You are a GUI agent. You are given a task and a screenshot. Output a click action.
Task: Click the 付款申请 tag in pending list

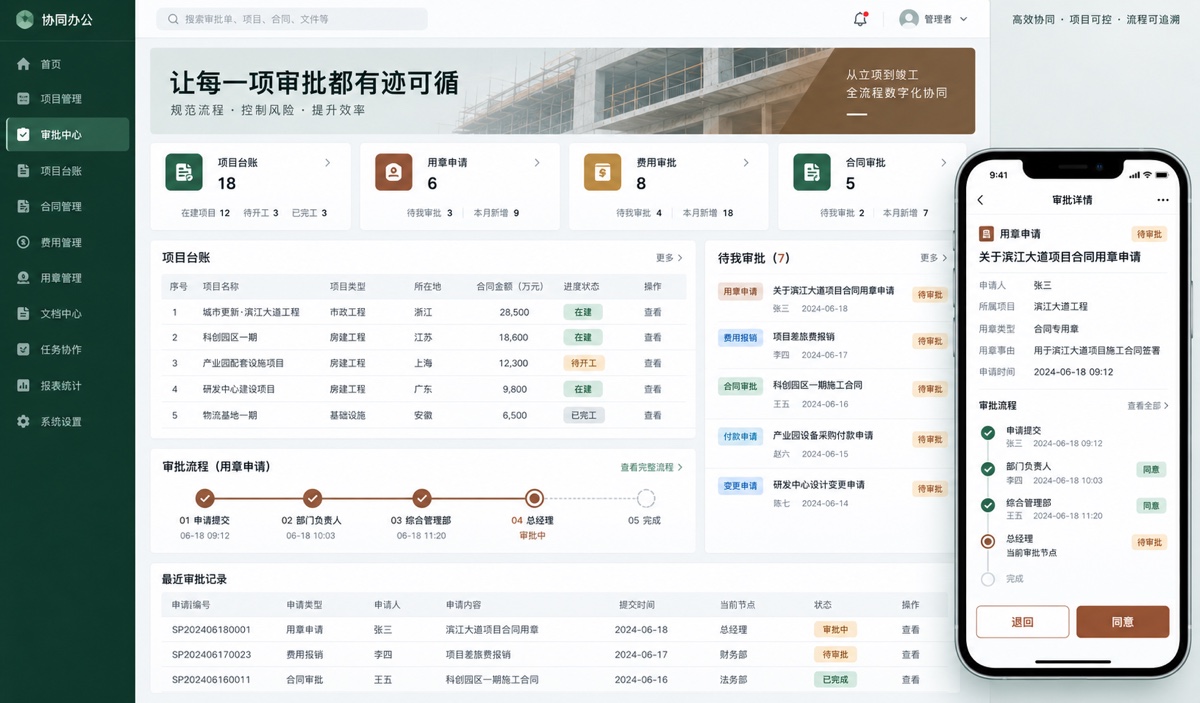click(x=741, y=436)
